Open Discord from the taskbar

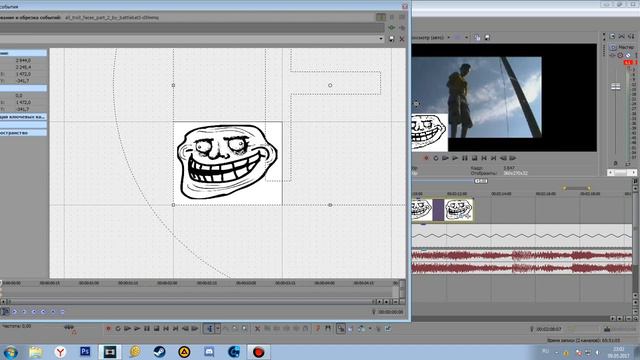(x=209, y=351)
